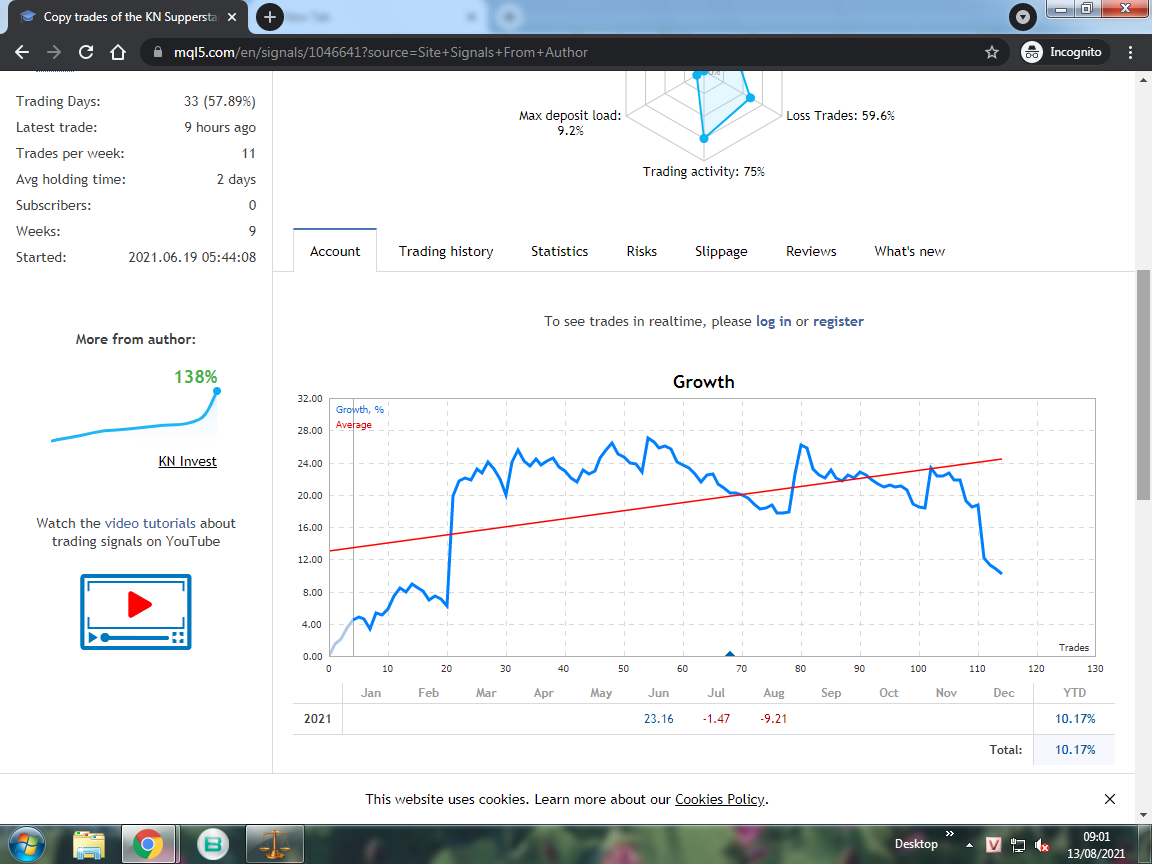Click the June 23.16 monthly value

[x=658, y=719]
